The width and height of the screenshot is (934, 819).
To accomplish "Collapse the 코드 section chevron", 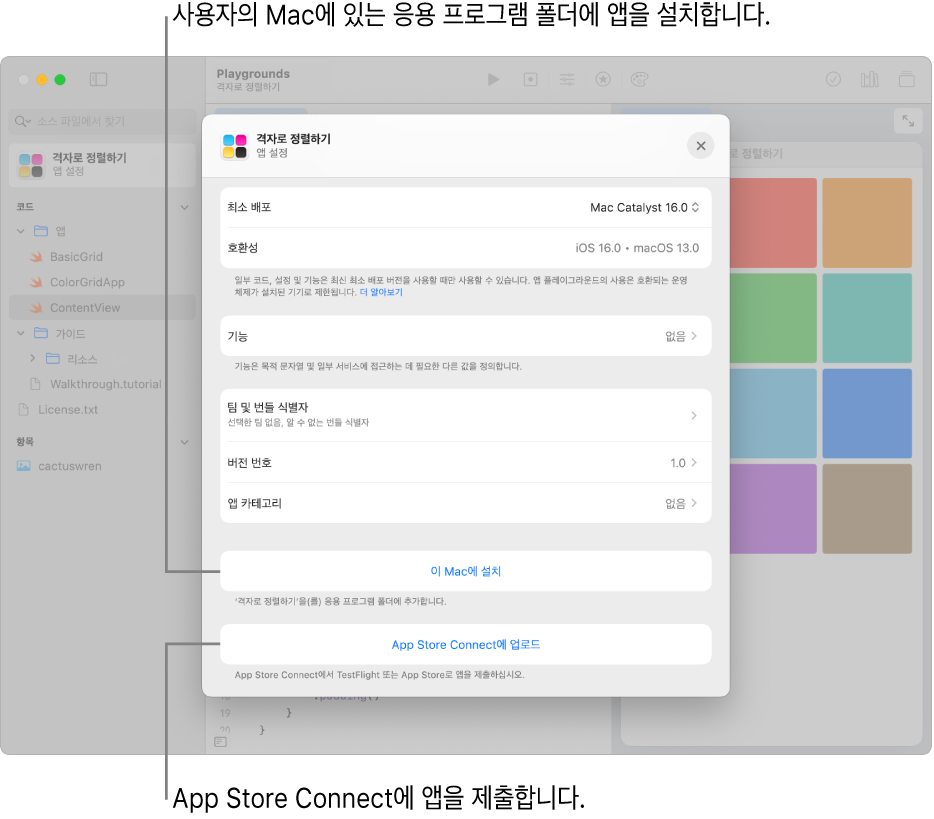I will click(185, 207).
